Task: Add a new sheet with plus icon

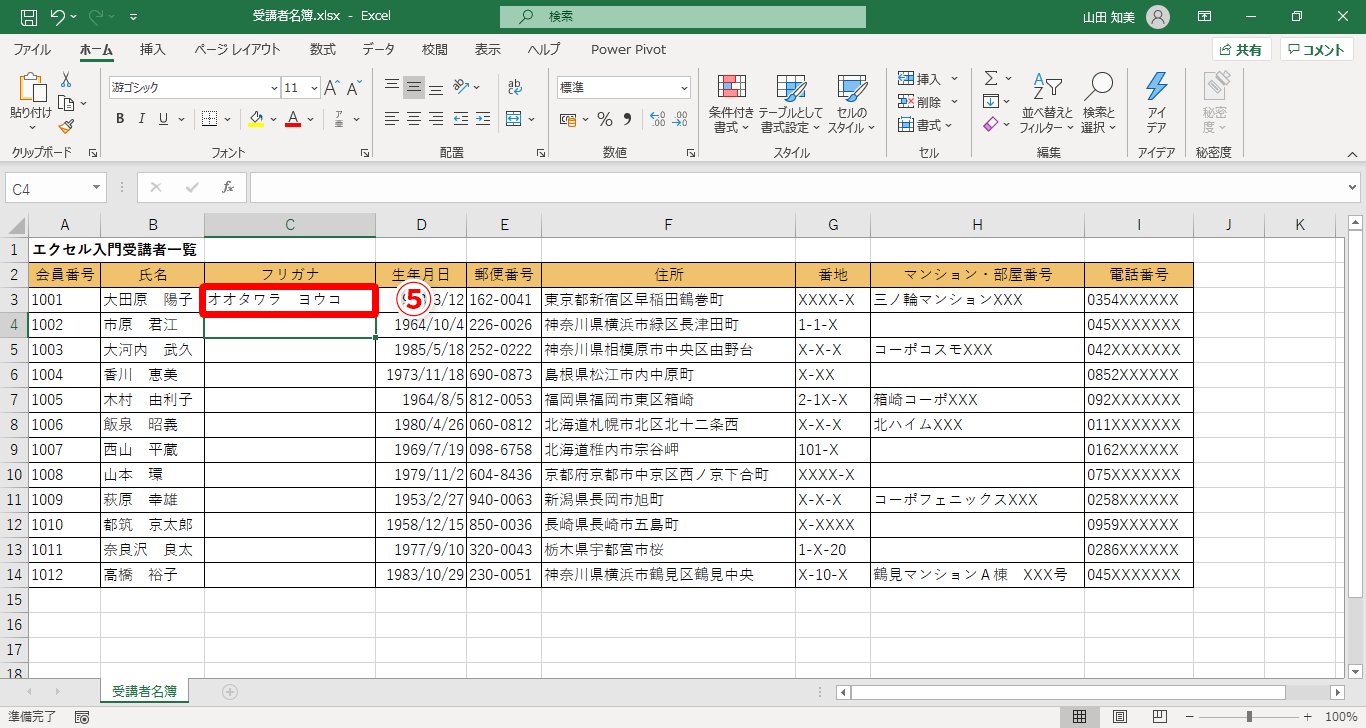Action: pyautogui.click(x=230, y=691)
